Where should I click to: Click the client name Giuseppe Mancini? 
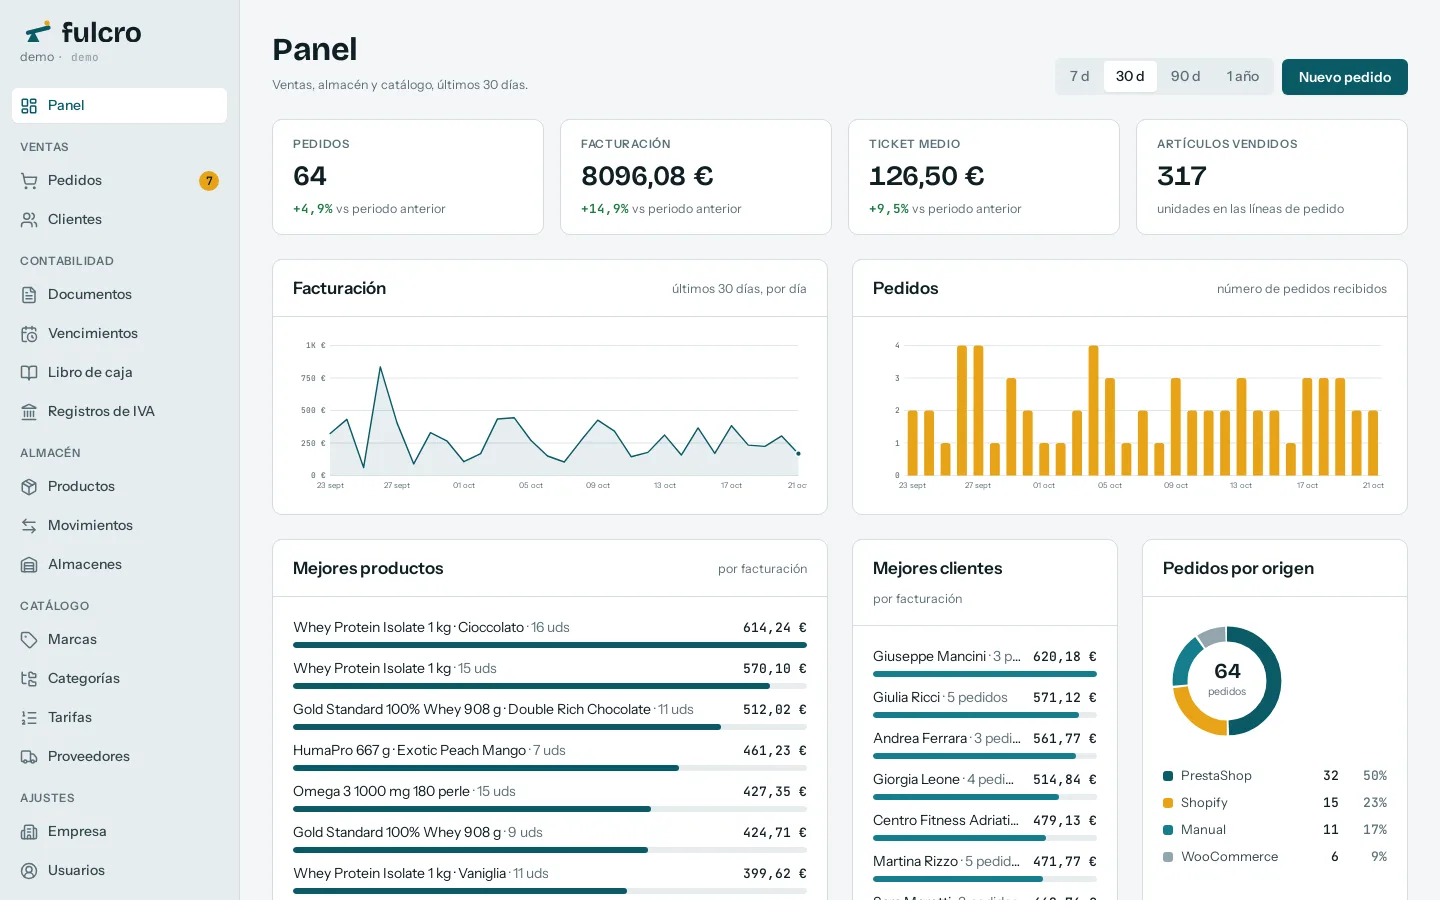coord(930,657)
